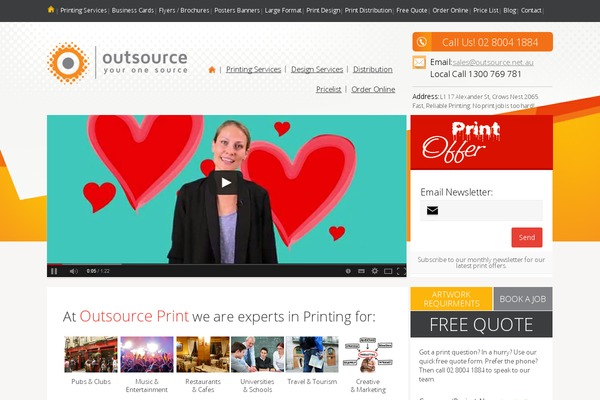The image size is (600, 400).
Task: Click the Call Us phone number button
Action: pos(483,42)
